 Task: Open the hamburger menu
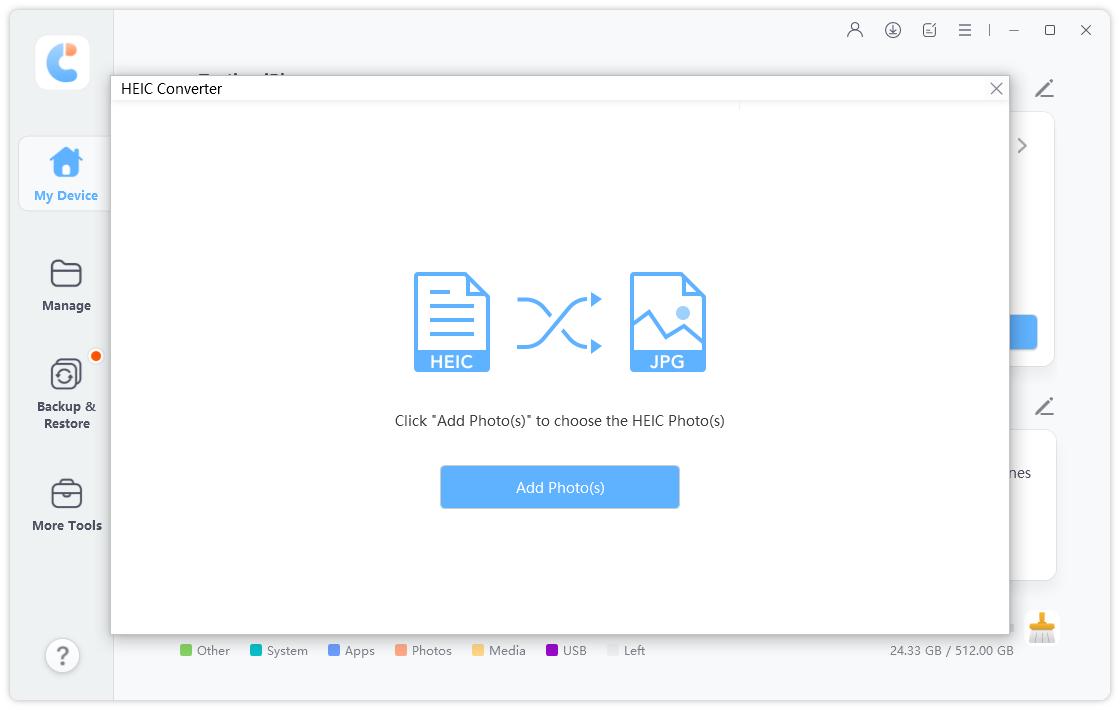pyautogui.click(x=965, y=30)
